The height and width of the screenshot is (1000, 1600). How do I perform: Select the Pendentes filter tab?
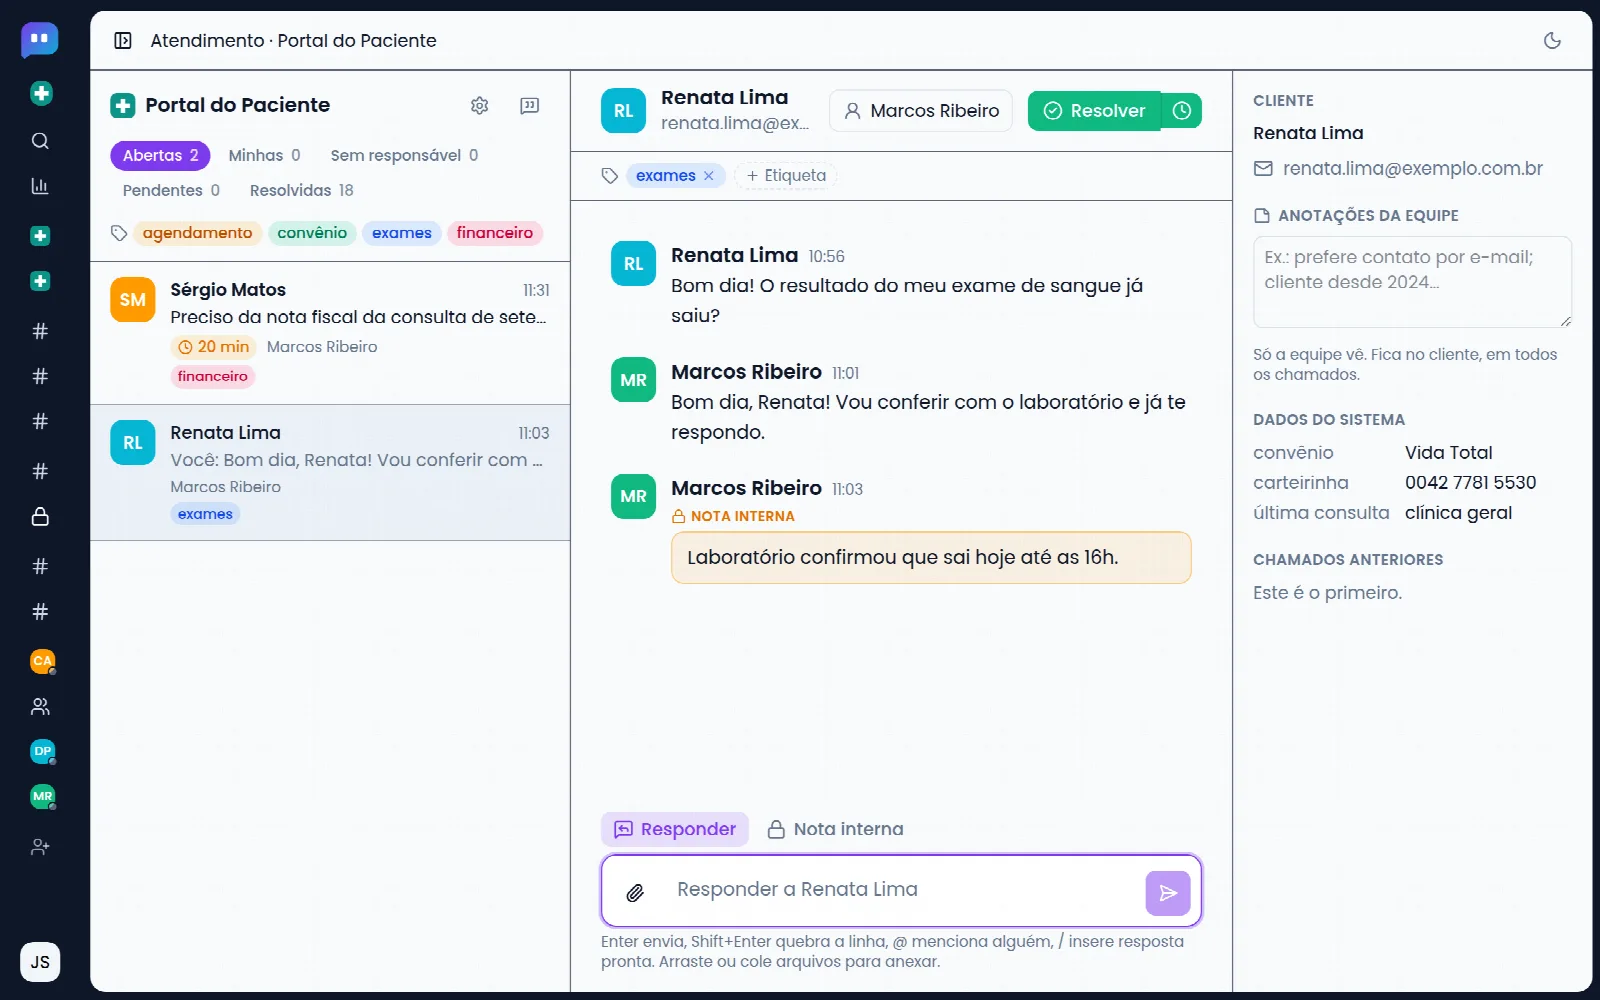pos(171,191)
